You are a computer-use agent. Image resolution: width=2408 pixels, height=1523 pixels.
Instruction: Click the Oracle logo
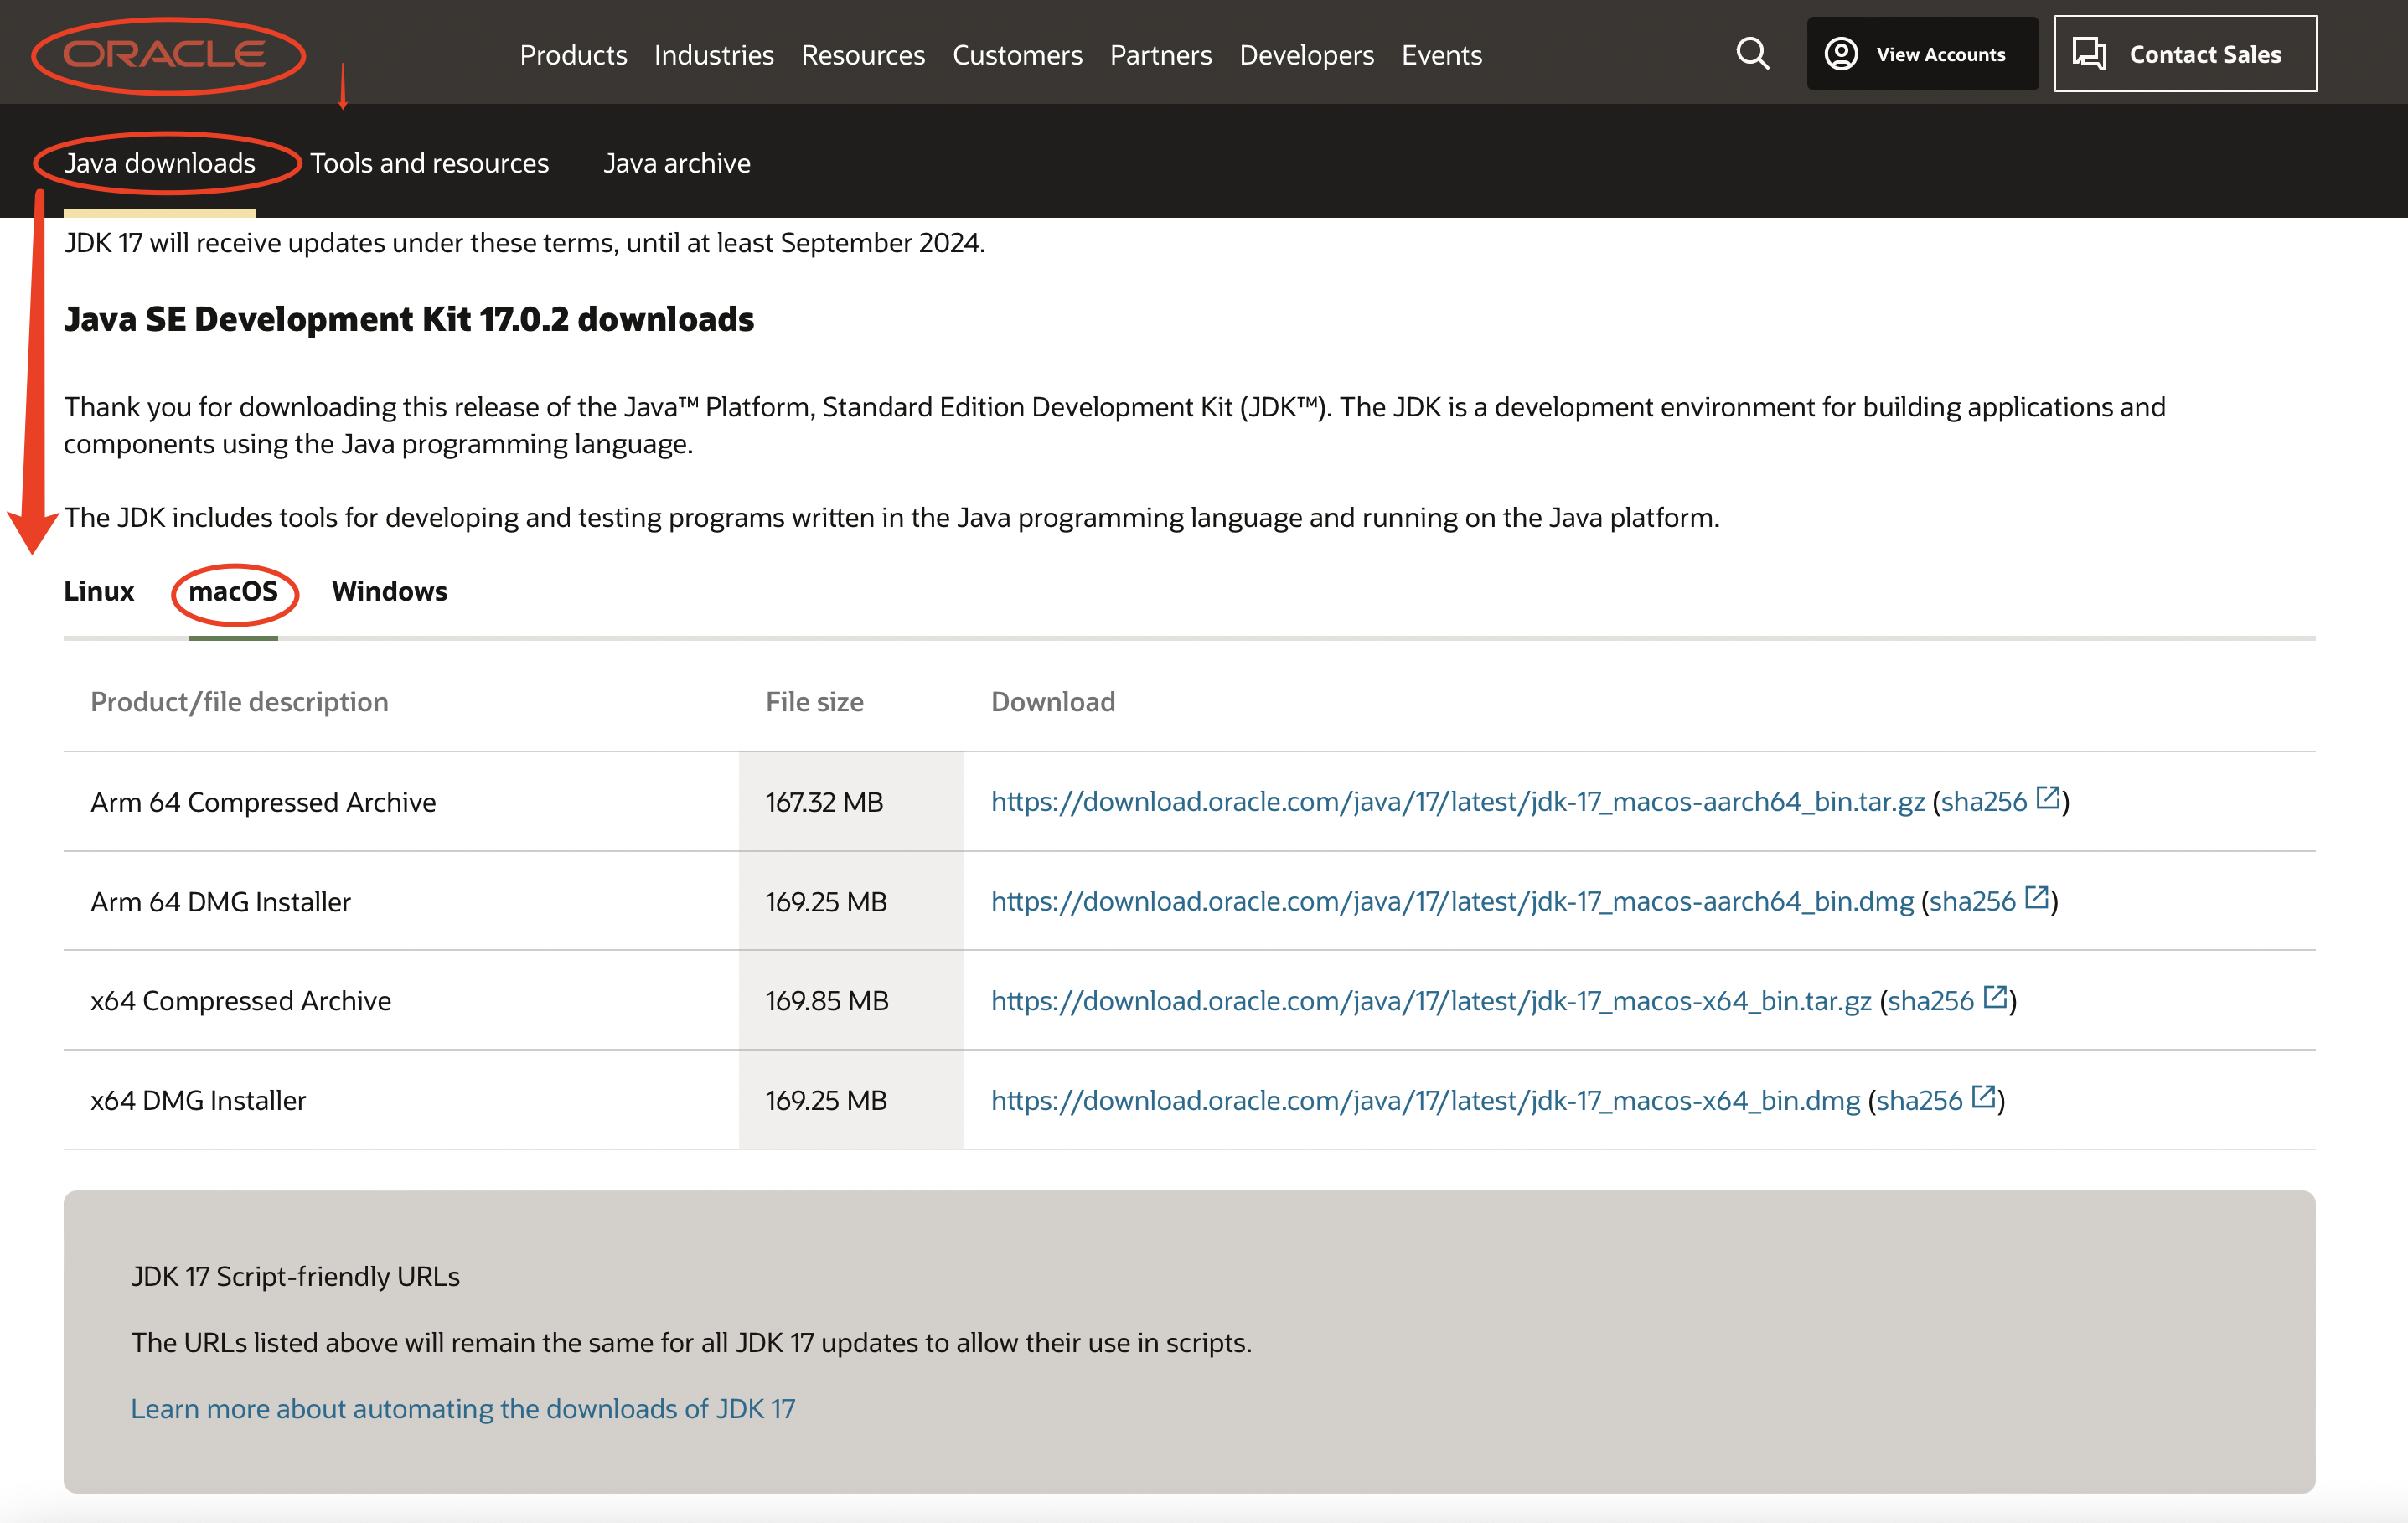(x=165, y=54)
